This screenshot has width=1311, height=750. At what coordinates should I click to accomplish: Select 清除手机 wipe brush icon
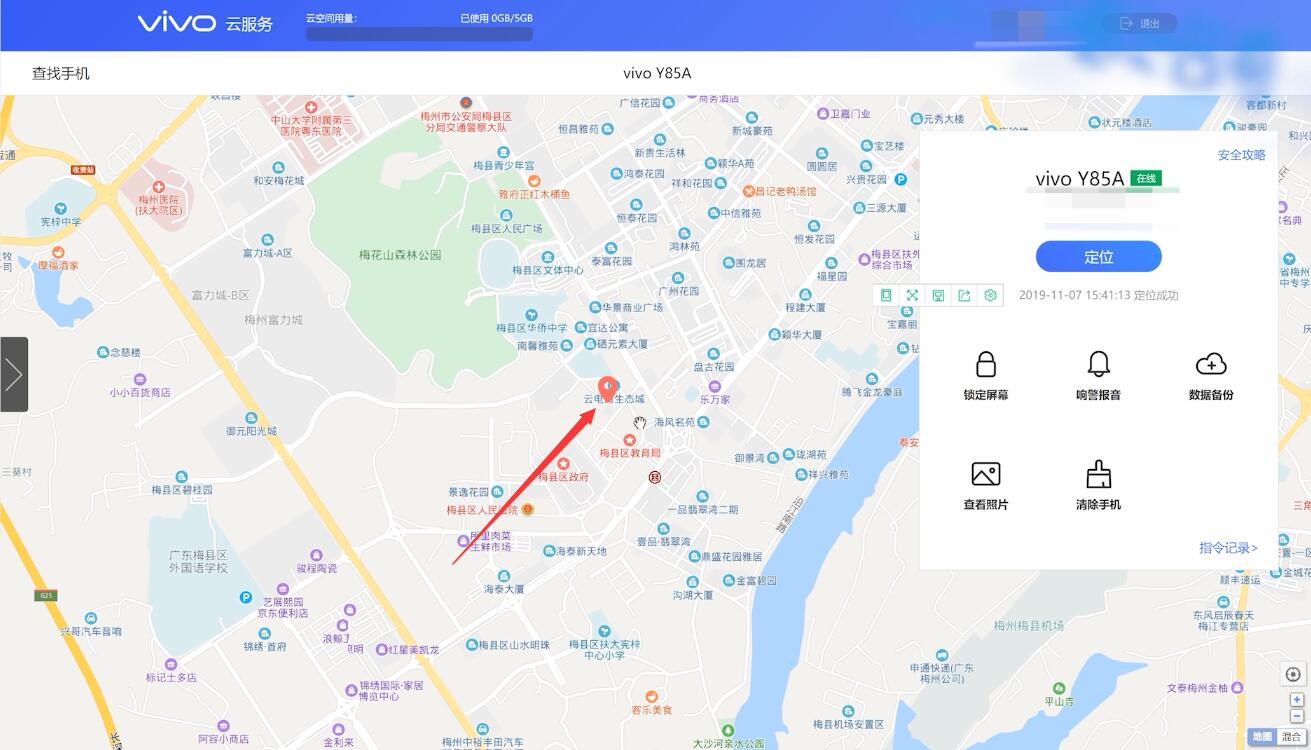click(x=1099, y=474)
